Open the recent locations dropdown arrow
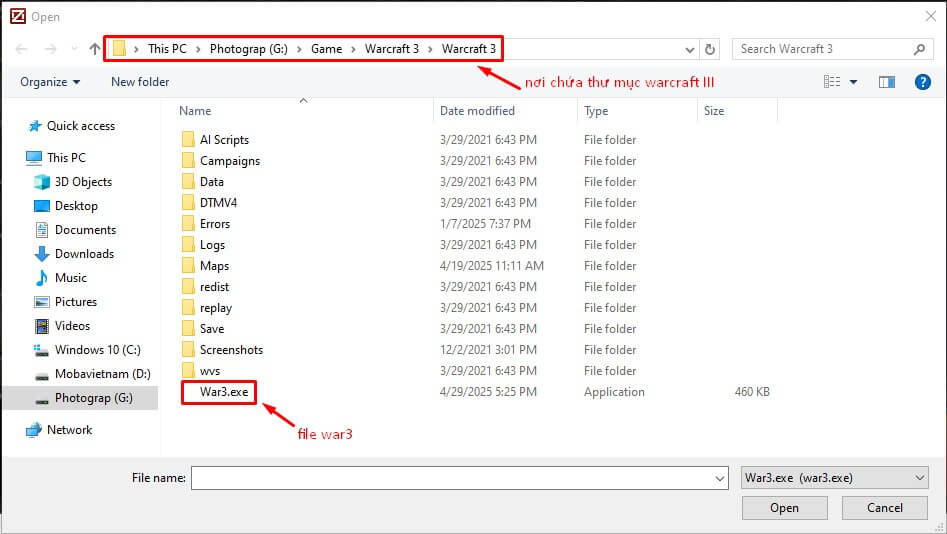 click(x=74, y=49)
